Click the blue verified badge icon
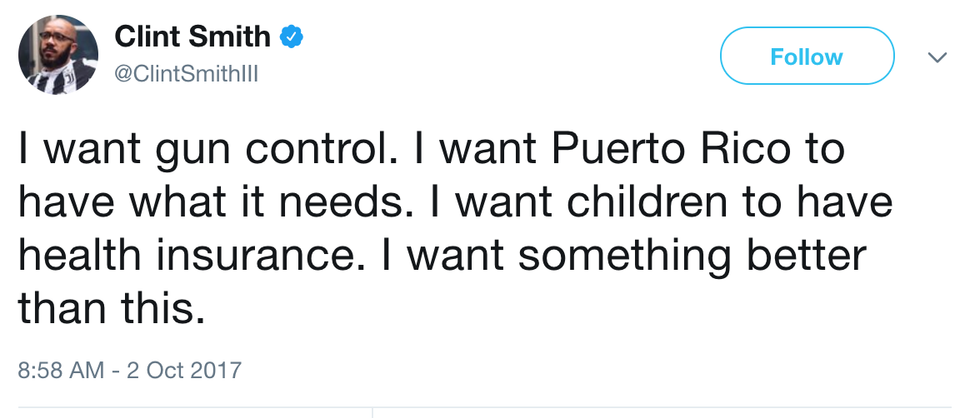The width and height of the screenshot is (980, 418). [x=291, y=38]
